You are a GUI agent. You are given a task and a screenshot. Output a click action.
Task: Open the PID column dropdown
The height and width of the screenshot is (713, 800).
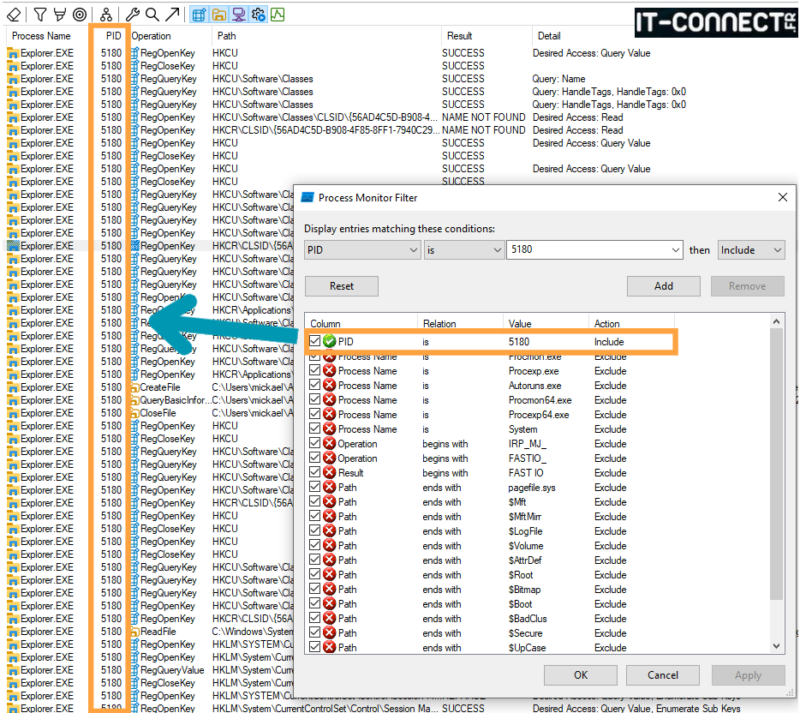point(411,250)
